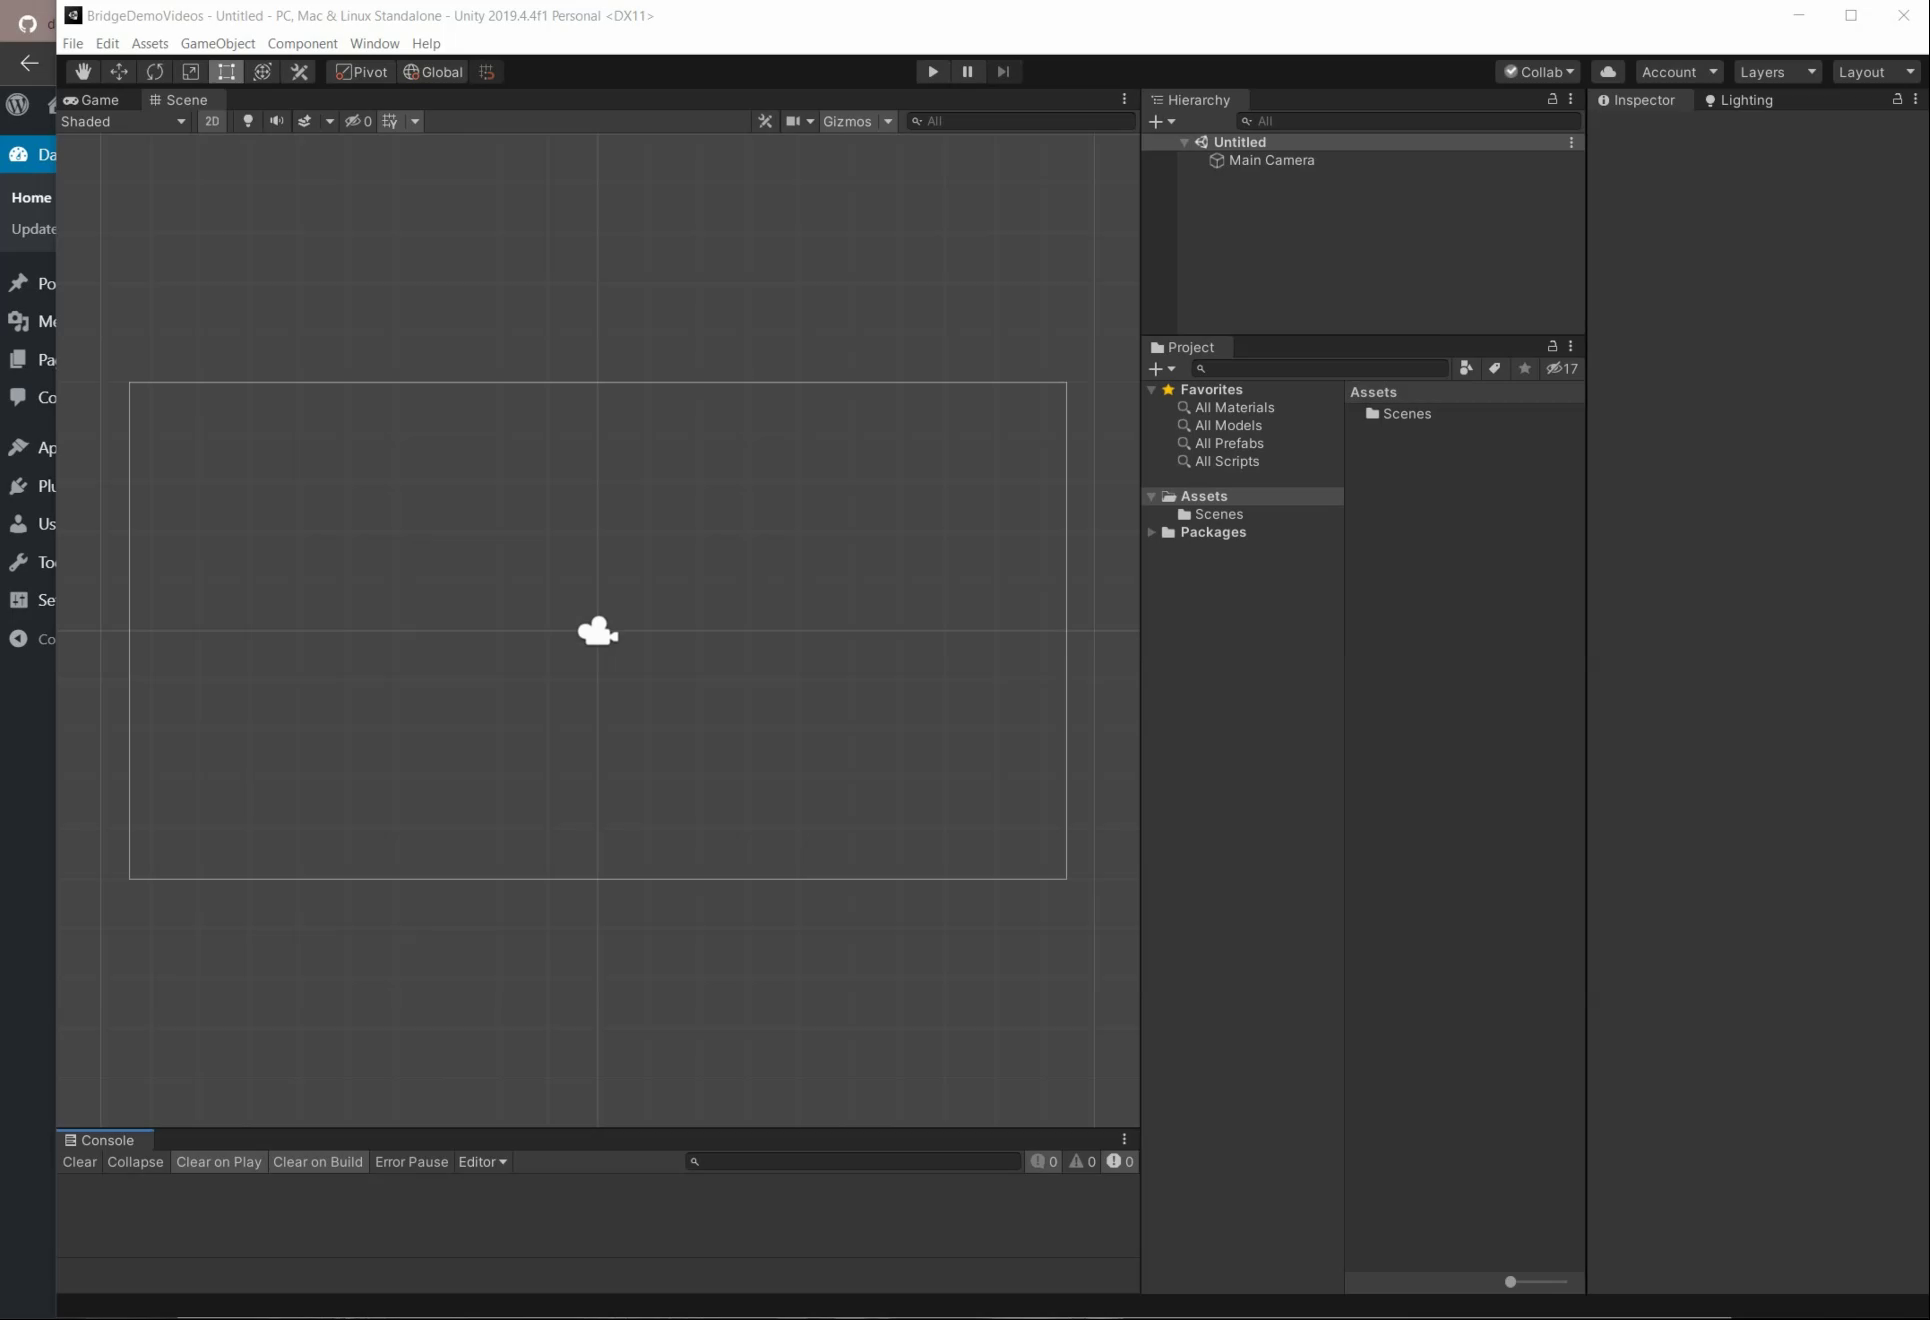Select the combined Transform tool
1930x1320 pixels.
(x=263, y=72)
